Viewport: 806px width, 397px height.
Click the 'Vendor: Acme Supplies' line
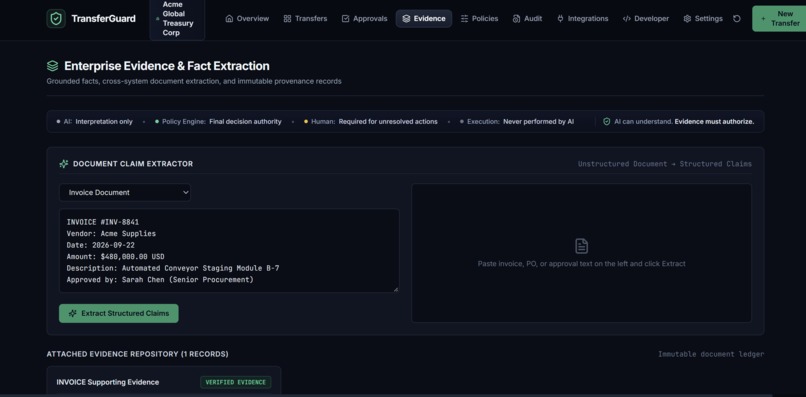click(x=111, y=233)
